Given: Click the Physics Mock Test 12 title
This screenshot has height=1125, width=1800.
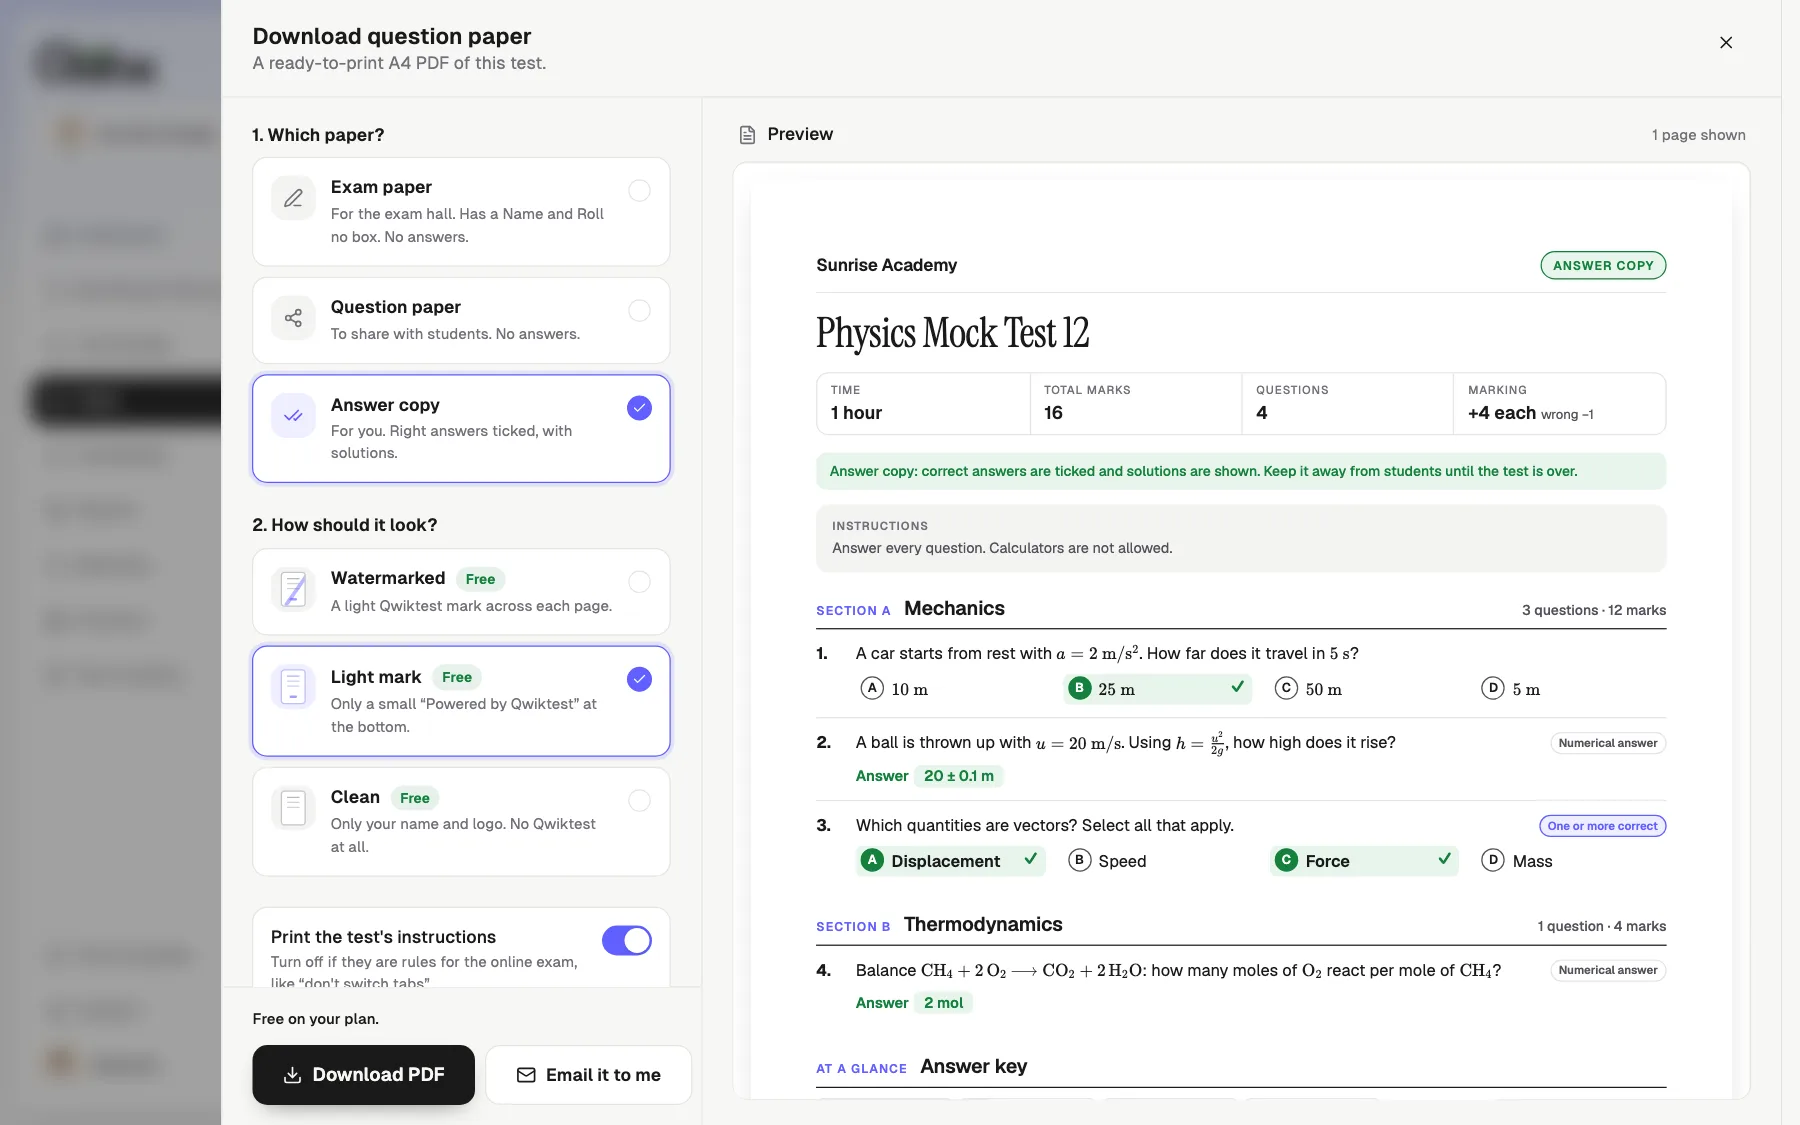Looking at the screenshot, I should [x=952, y=333].
